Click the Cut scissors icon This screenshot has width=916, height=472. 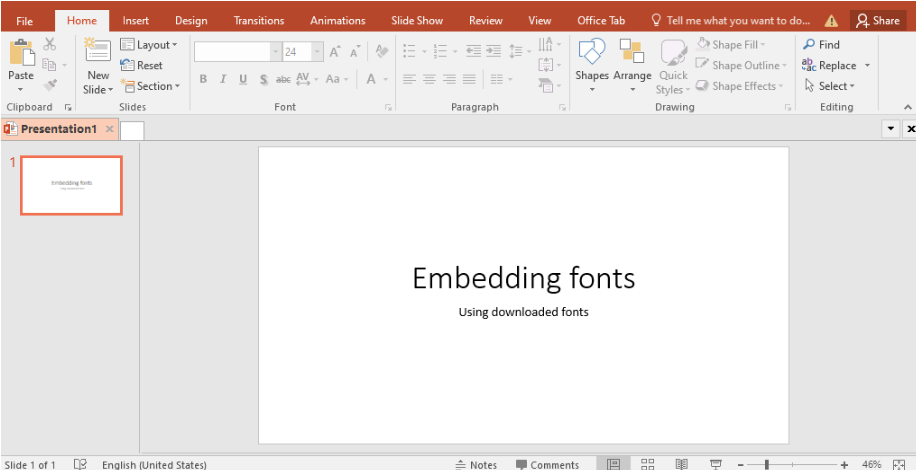(x=50, y=44)
